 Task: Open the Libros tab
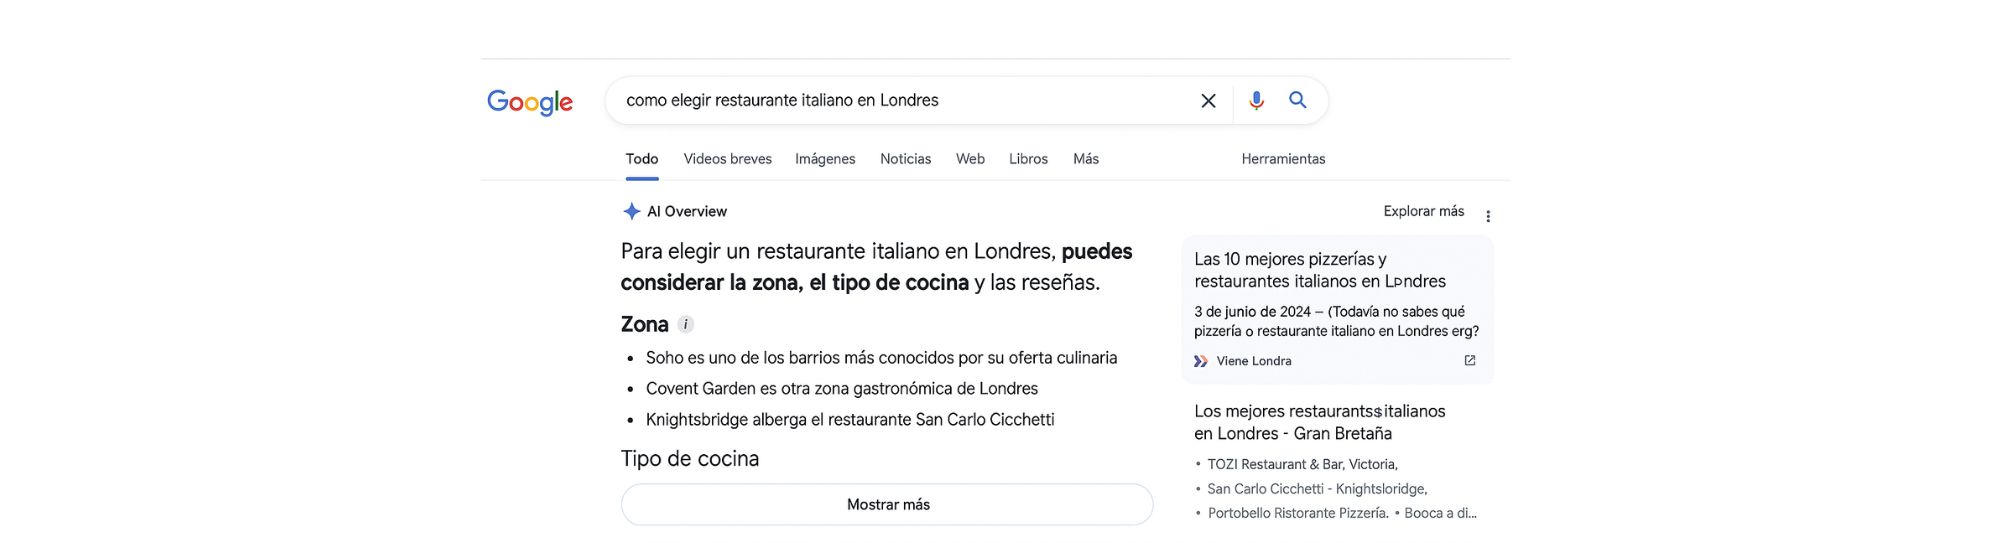coord(1028,159)
